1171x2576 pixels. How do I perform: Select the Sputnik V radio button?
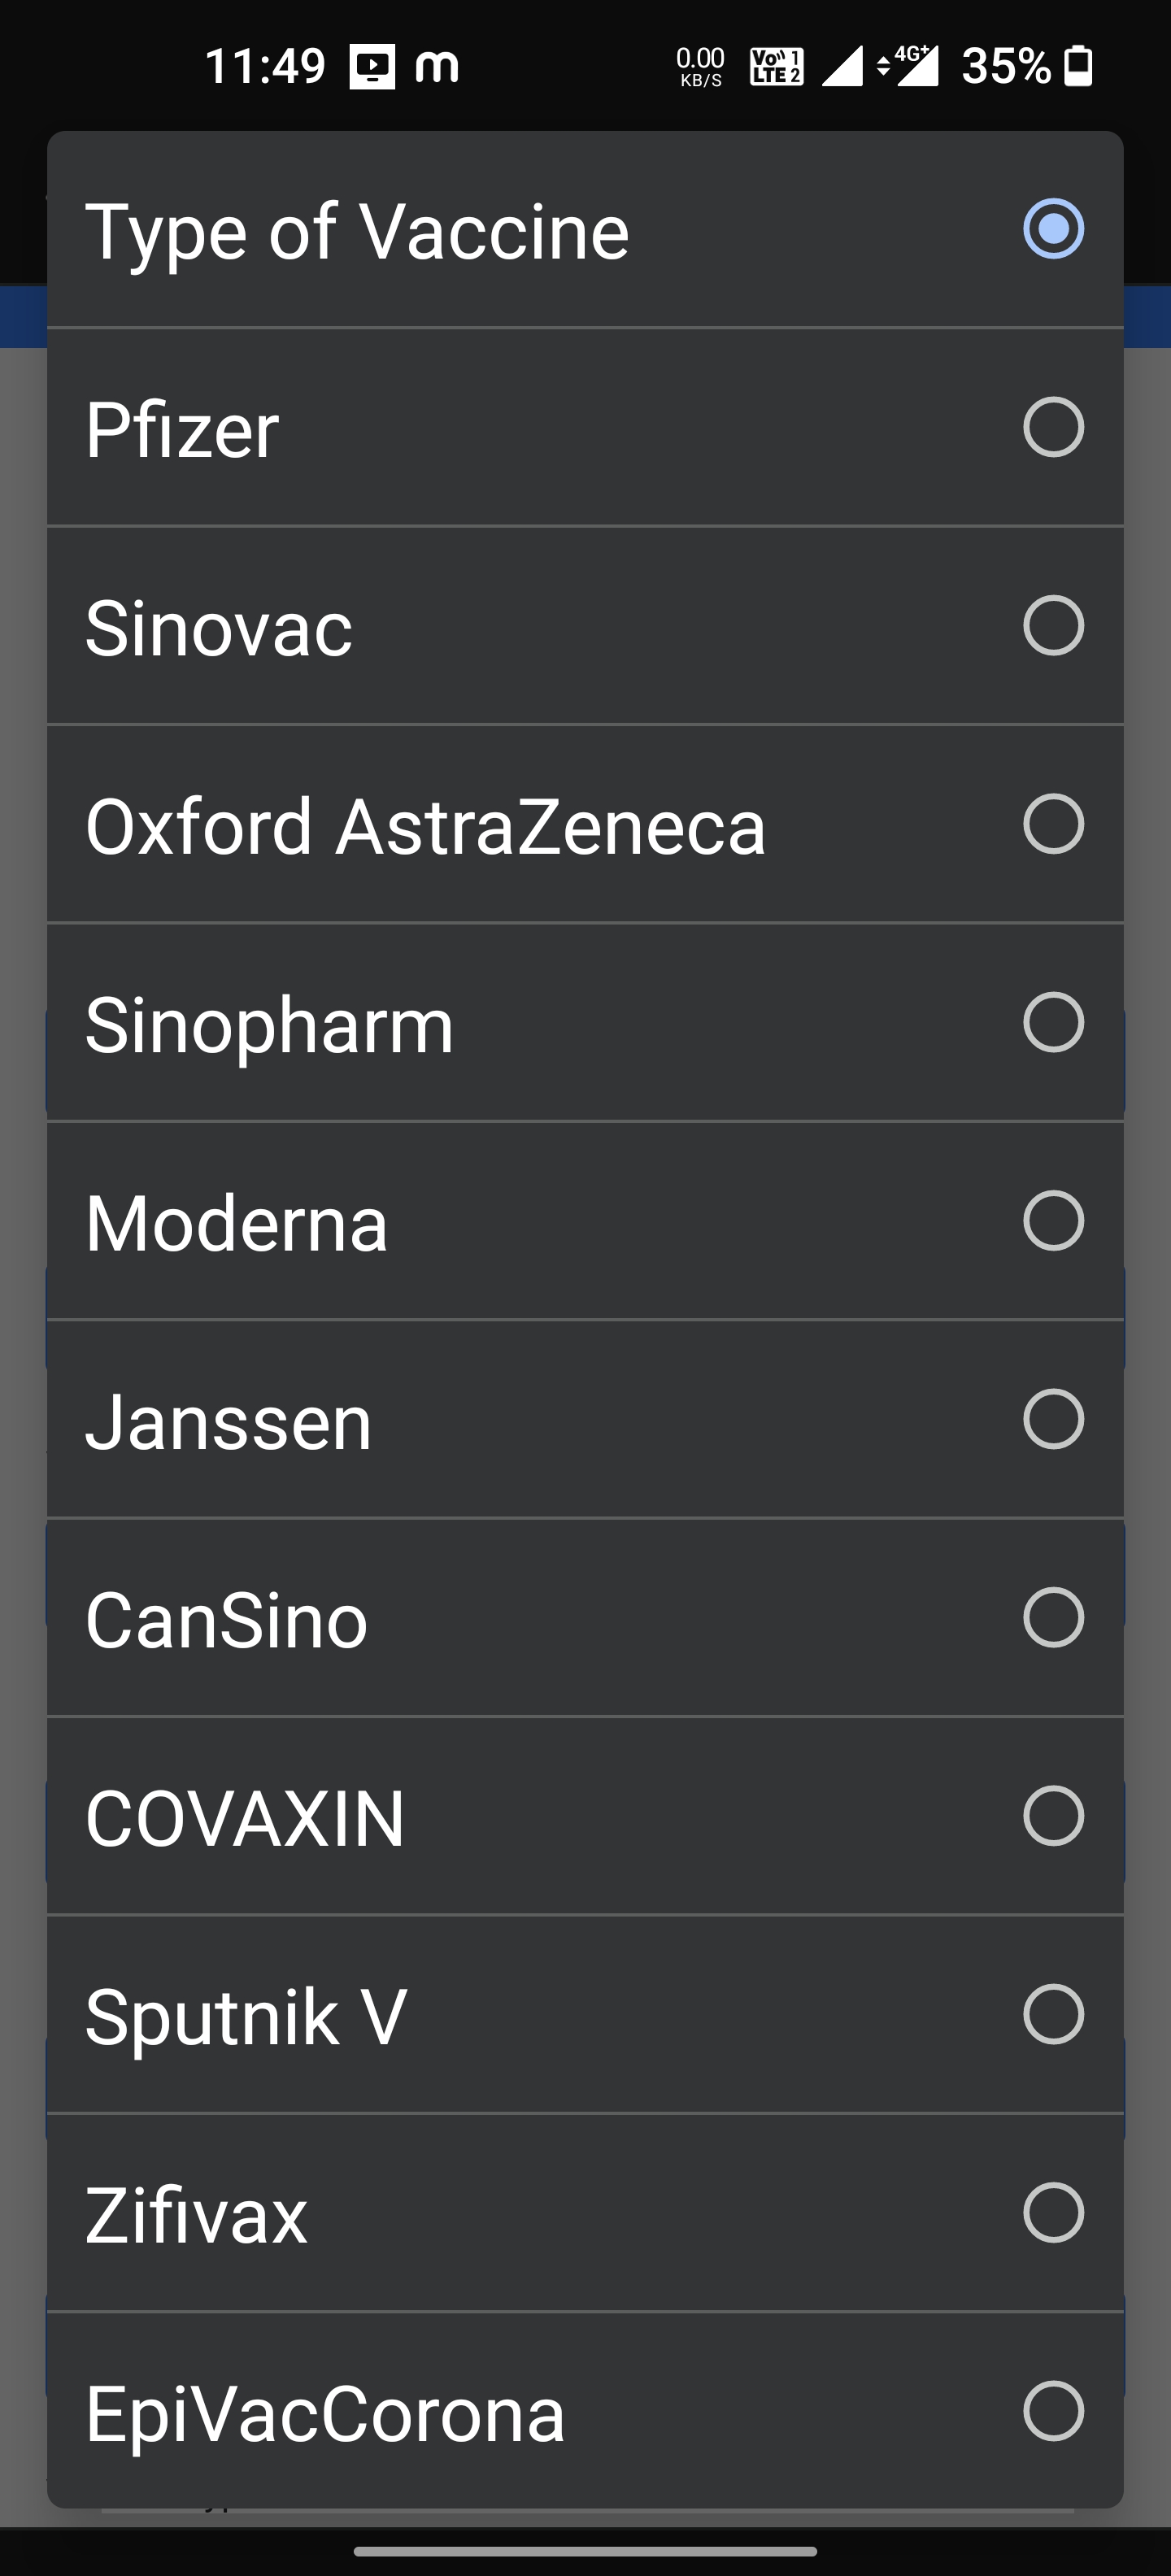(1053, 2014)
